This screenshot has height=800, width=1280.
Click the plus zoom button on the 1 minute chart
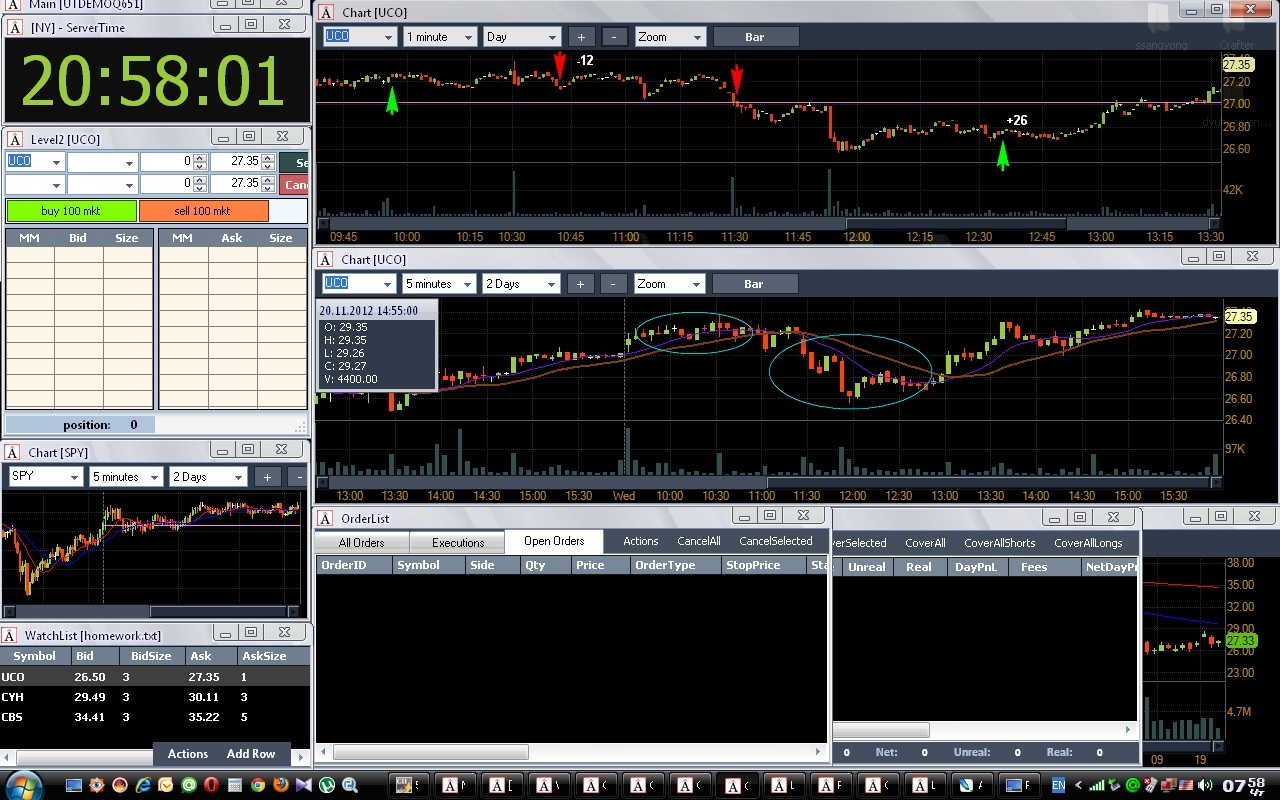[581, 37]
